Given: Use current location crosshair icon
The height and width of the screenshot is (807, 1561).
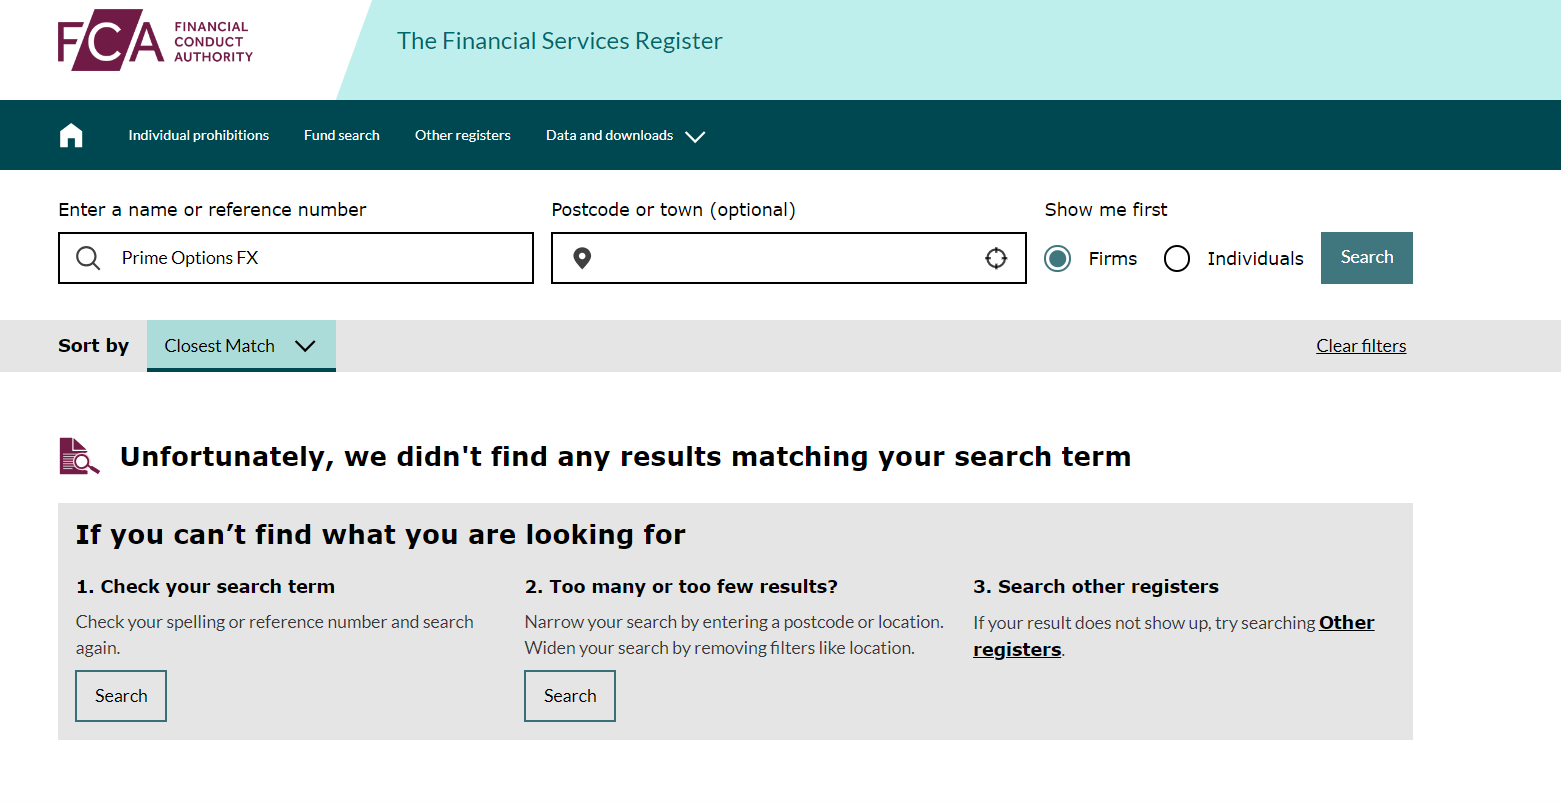Looking at the screenshot, I should click(996, 259).
